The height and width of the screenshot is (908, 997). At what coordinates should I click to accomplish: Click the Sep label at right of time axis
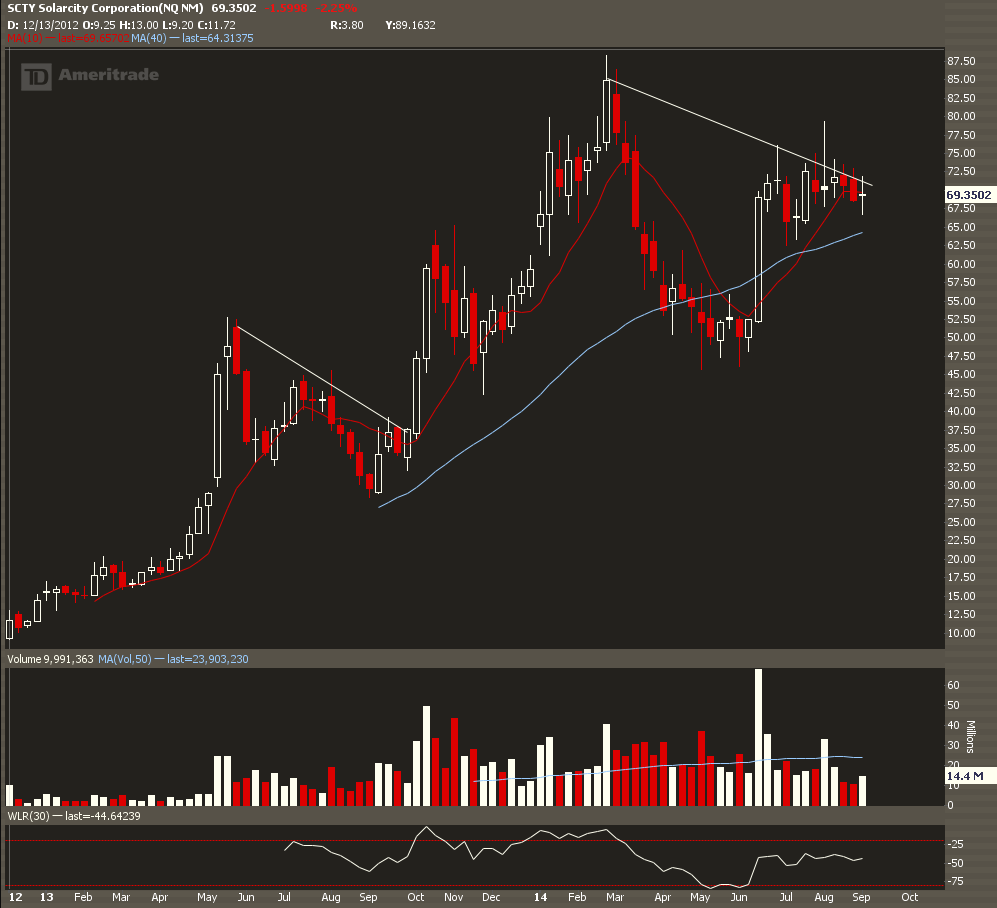coord(861,897)
